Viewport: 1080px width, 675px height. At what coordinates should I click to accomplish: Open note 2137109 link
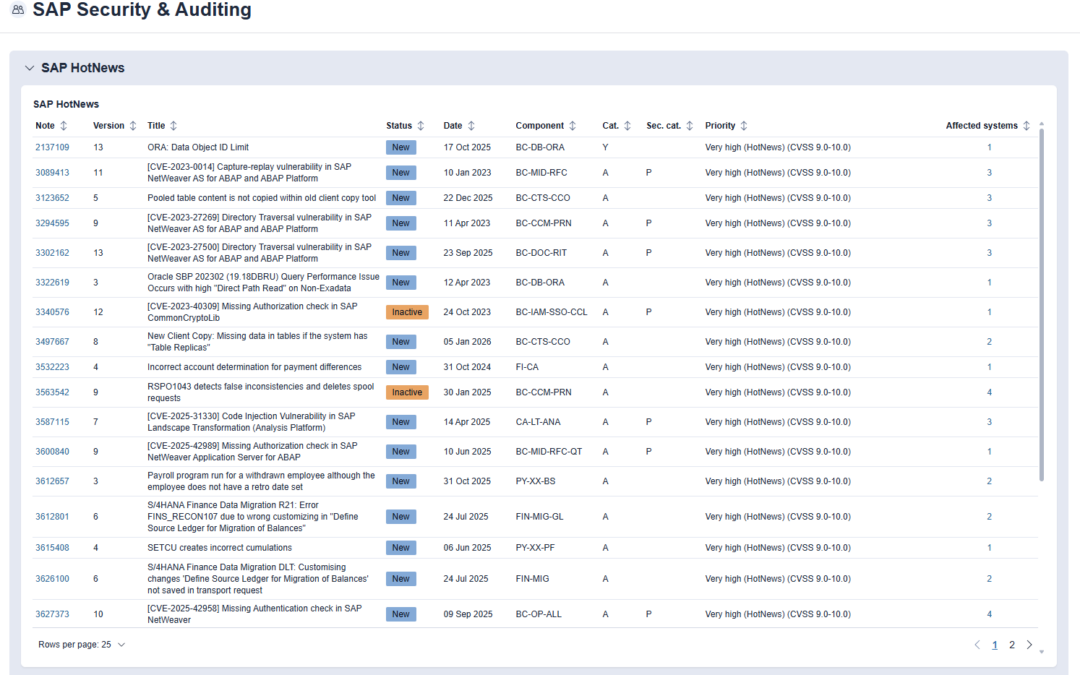pyautogui.click(x=52, y=147)
